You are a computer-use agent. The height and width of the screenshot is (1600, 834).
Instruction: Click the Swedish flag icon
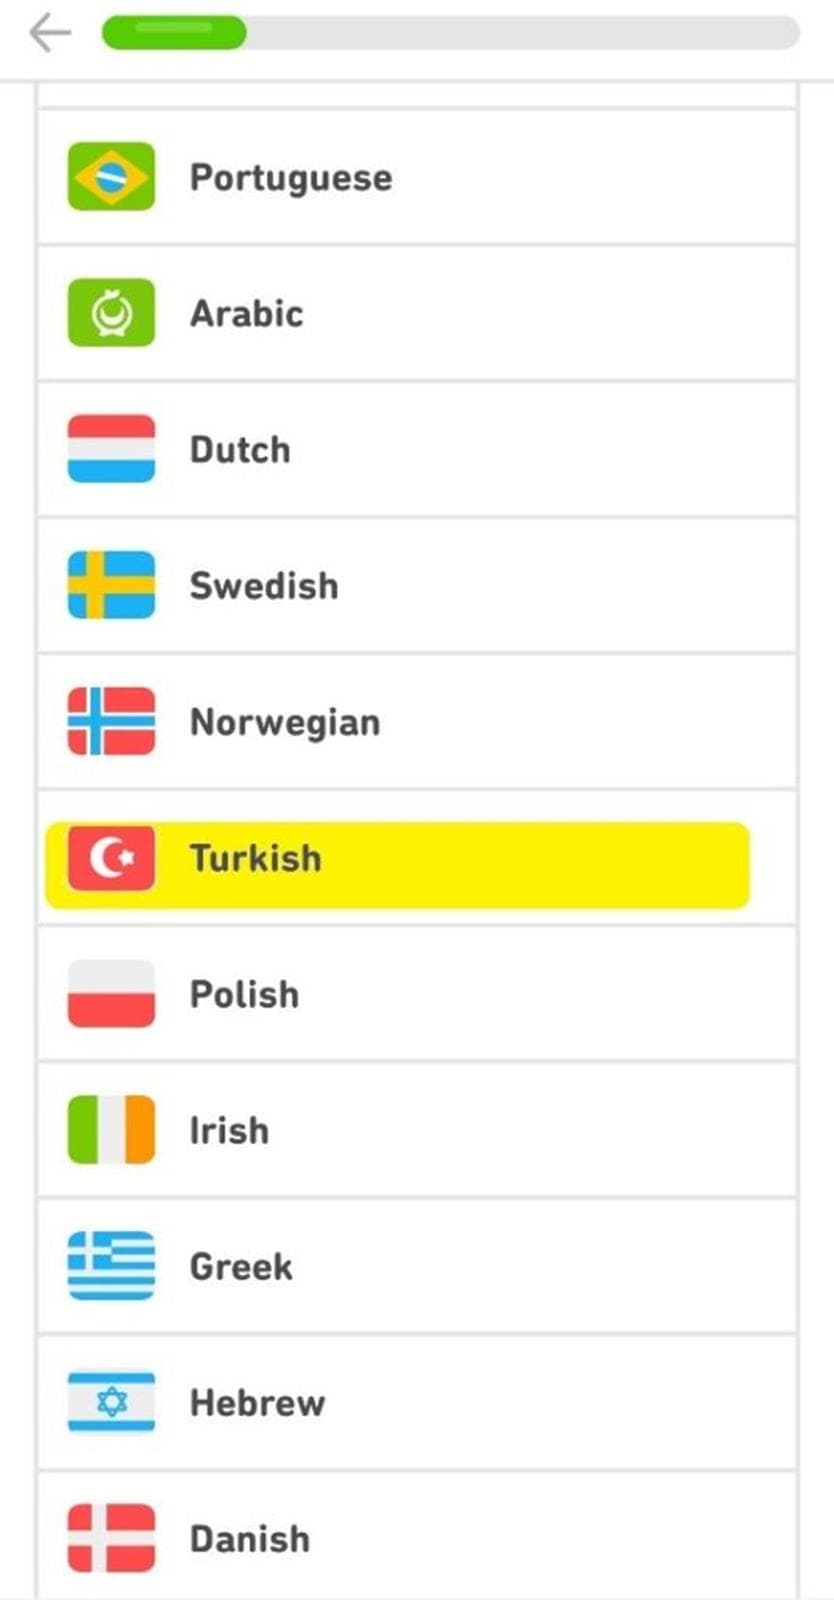point(111,585)
